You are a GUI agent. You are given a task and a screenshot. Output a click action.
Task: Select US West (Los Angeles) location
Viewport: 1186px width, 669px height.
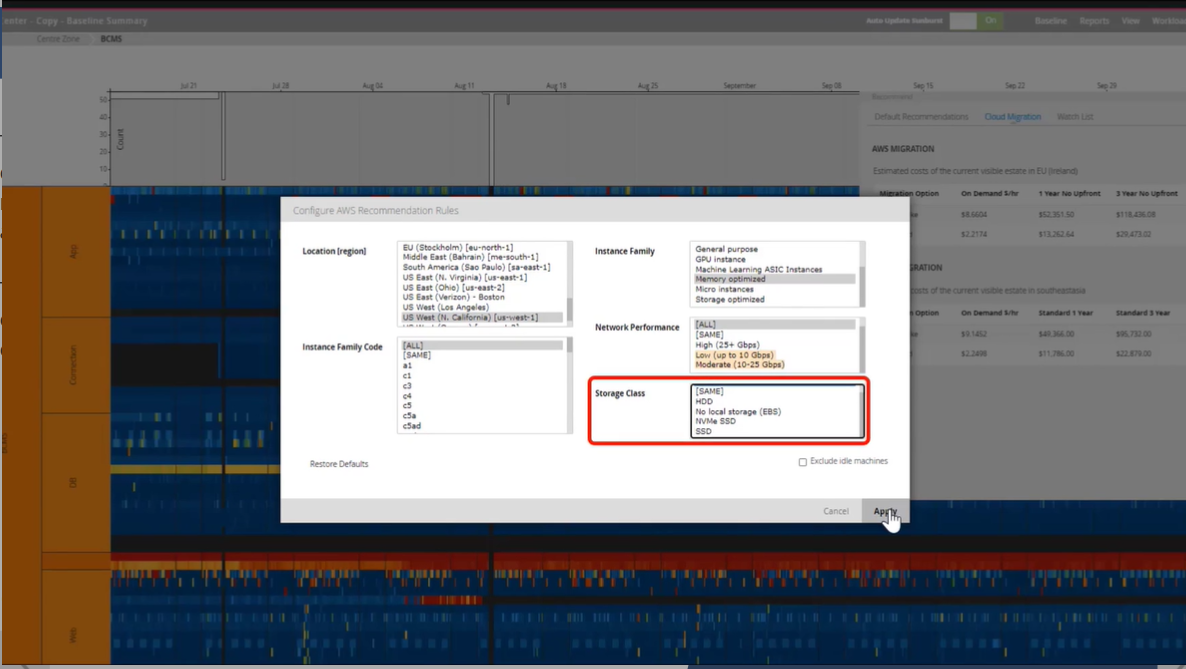446,307
